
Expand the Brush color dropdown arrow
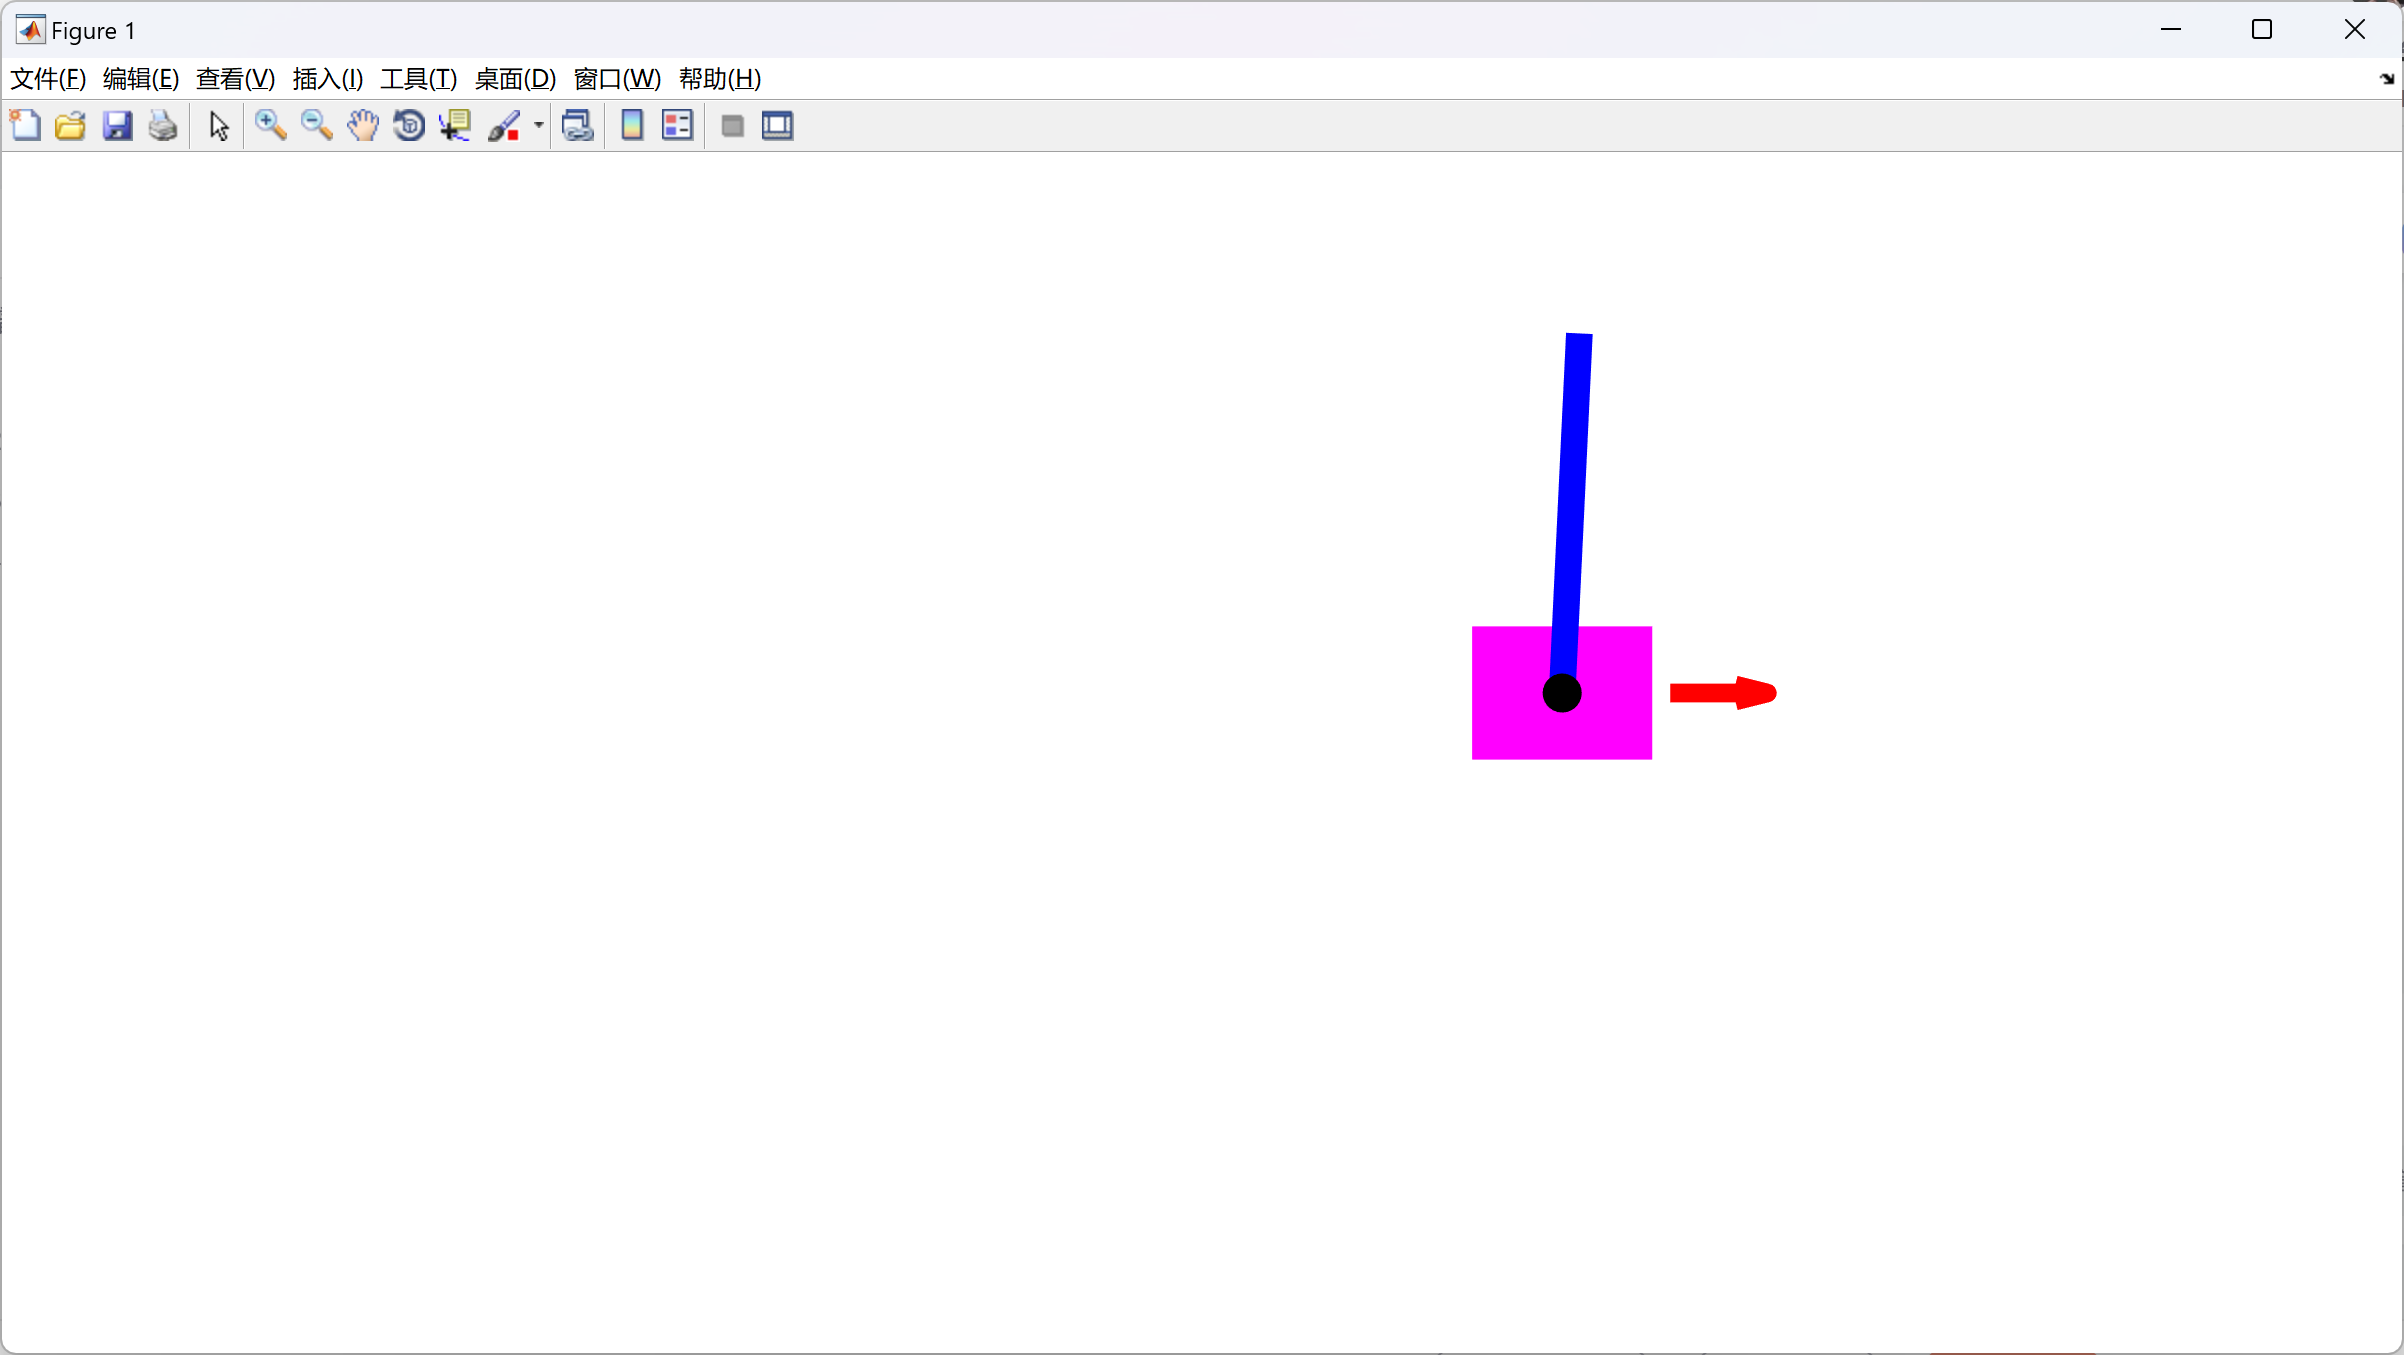click(538, 126)
